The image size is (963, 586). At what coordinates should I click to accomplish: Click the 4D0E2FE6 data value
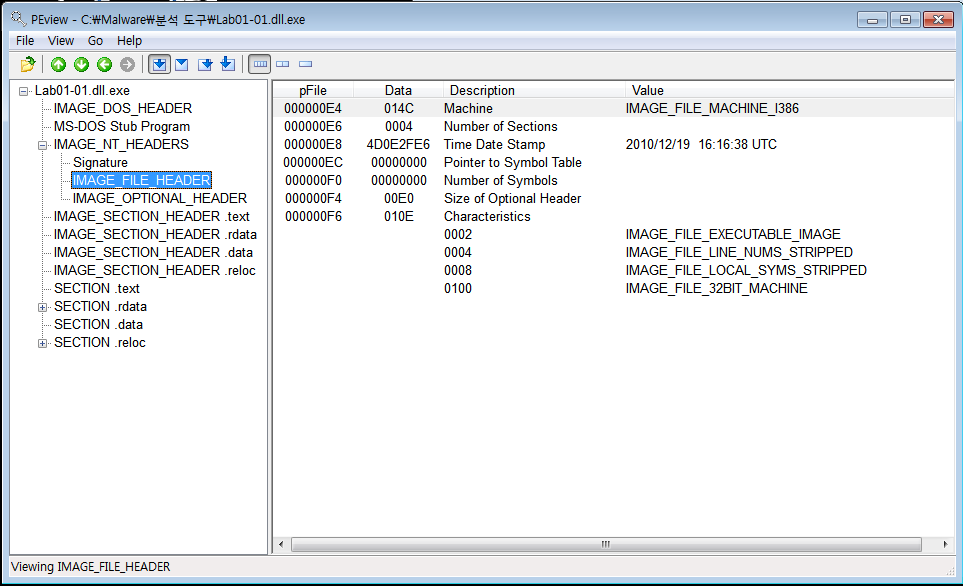[399, 144]
